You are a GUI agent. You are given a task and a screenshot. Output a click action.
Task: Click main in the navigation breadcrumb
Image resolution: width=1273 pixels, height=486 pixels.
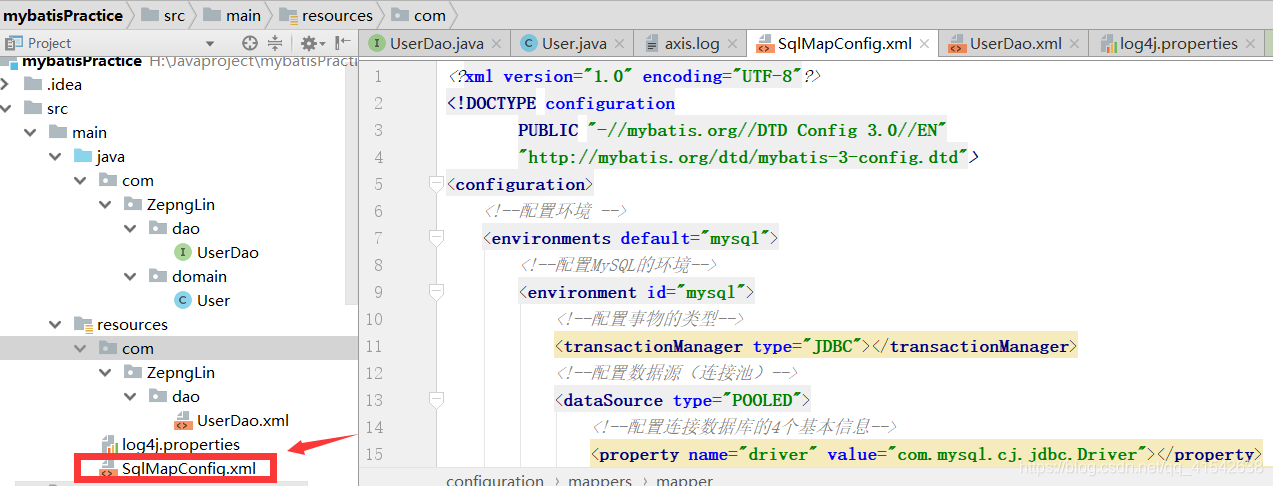point(244,15)
